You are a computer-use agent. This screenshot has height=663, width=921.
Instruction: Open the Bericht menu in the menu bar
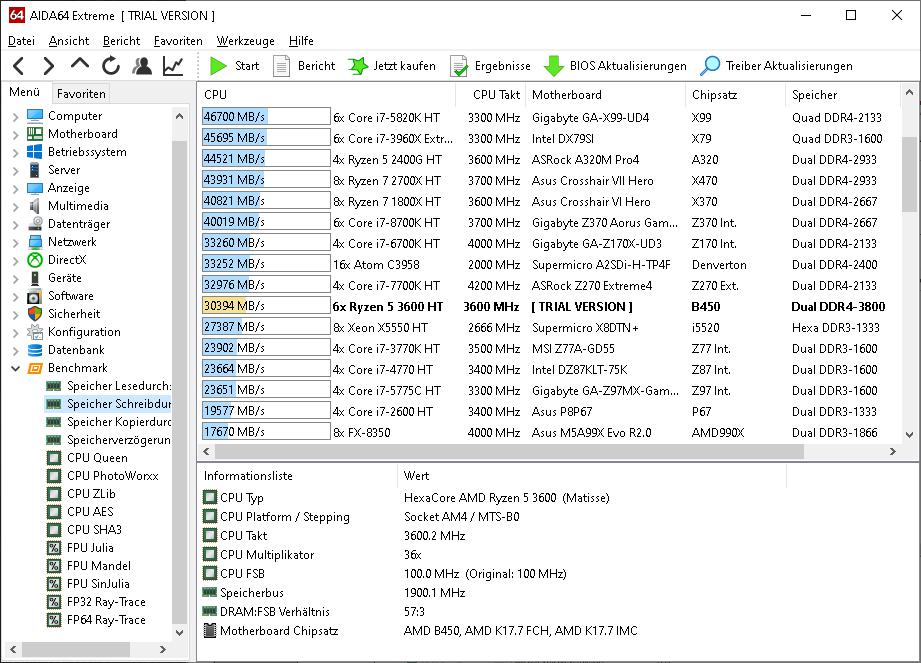121,41
